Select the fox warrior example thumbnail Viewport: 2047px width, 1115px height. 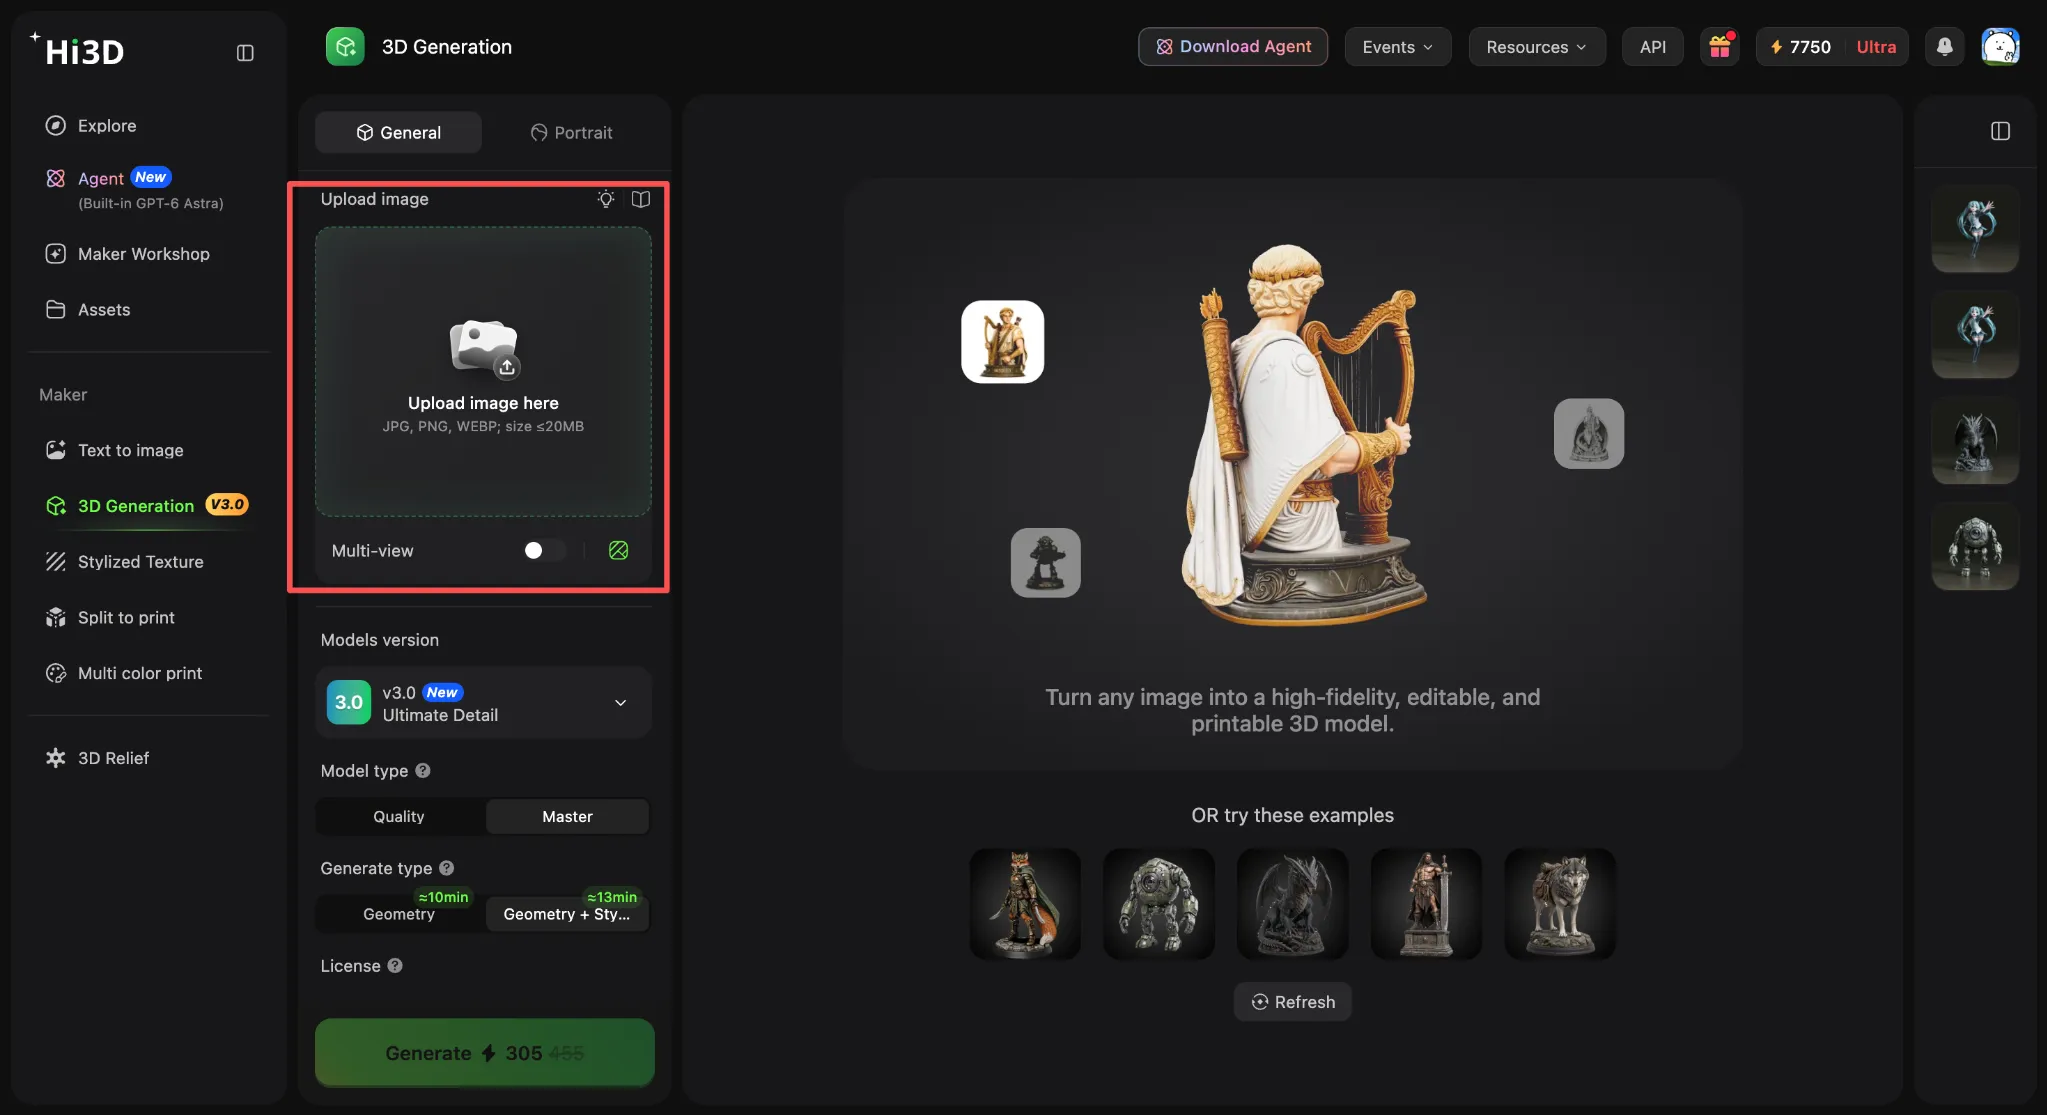click(1025, 904)
